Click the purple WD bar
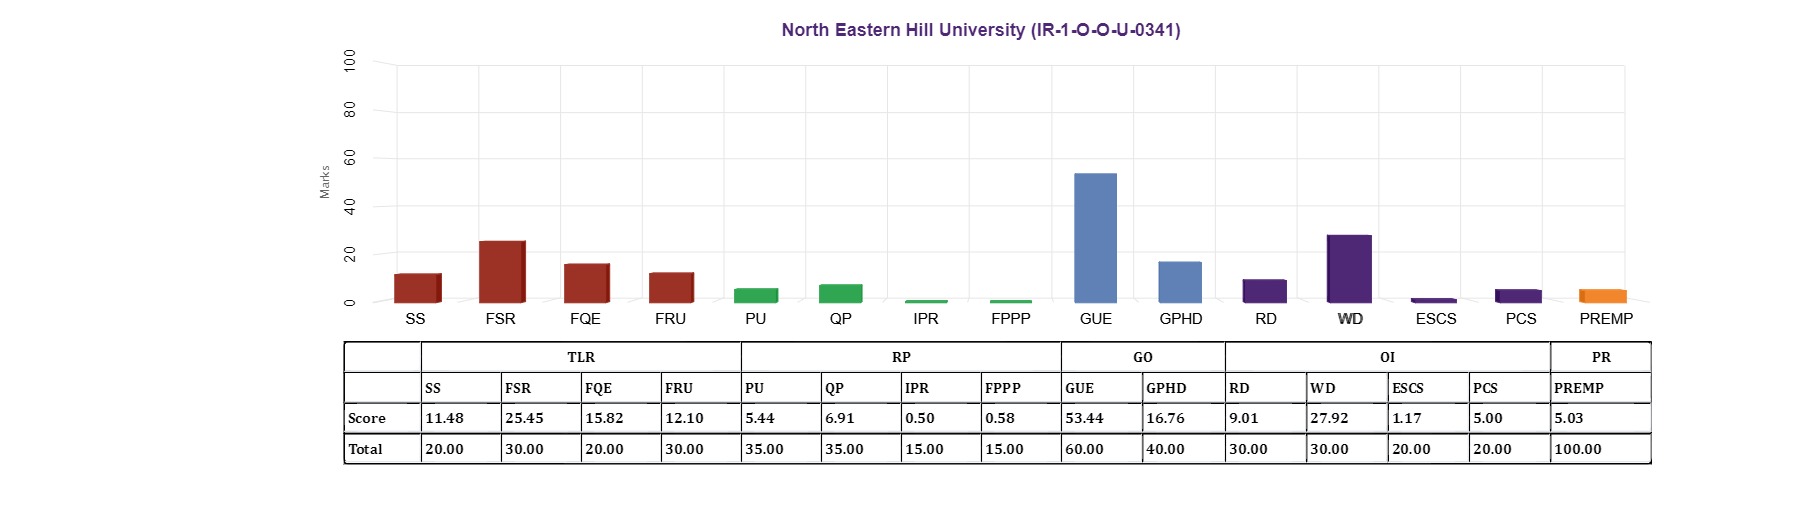 point(1349,269)
